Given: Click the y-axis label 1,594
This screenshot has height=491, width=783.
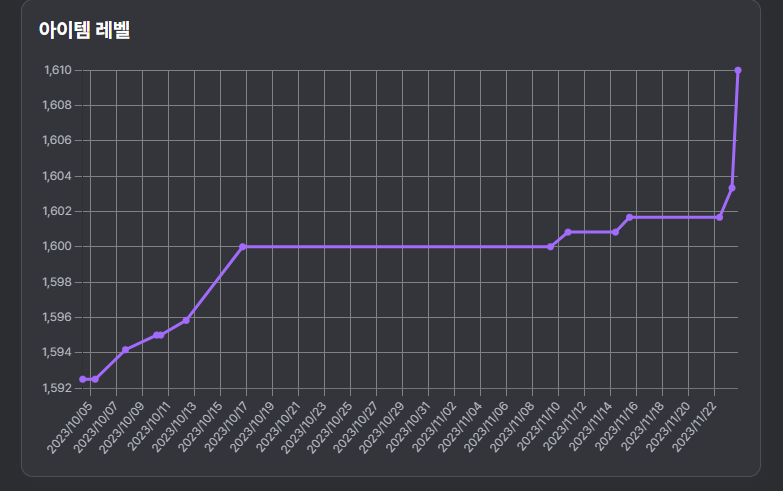Looking at the screenshot, I should (58, 353).
